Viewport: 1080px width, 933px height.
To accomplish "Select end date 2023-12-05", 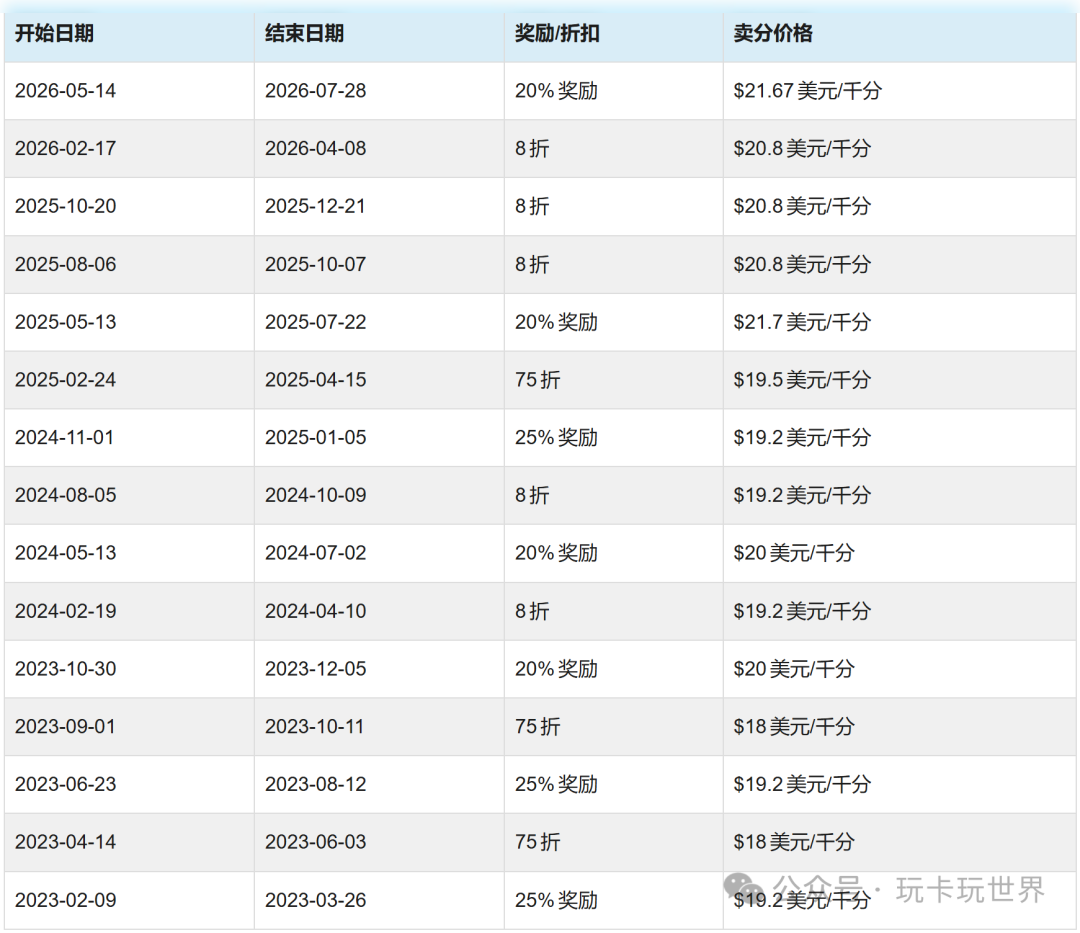I will pos(315,669).
